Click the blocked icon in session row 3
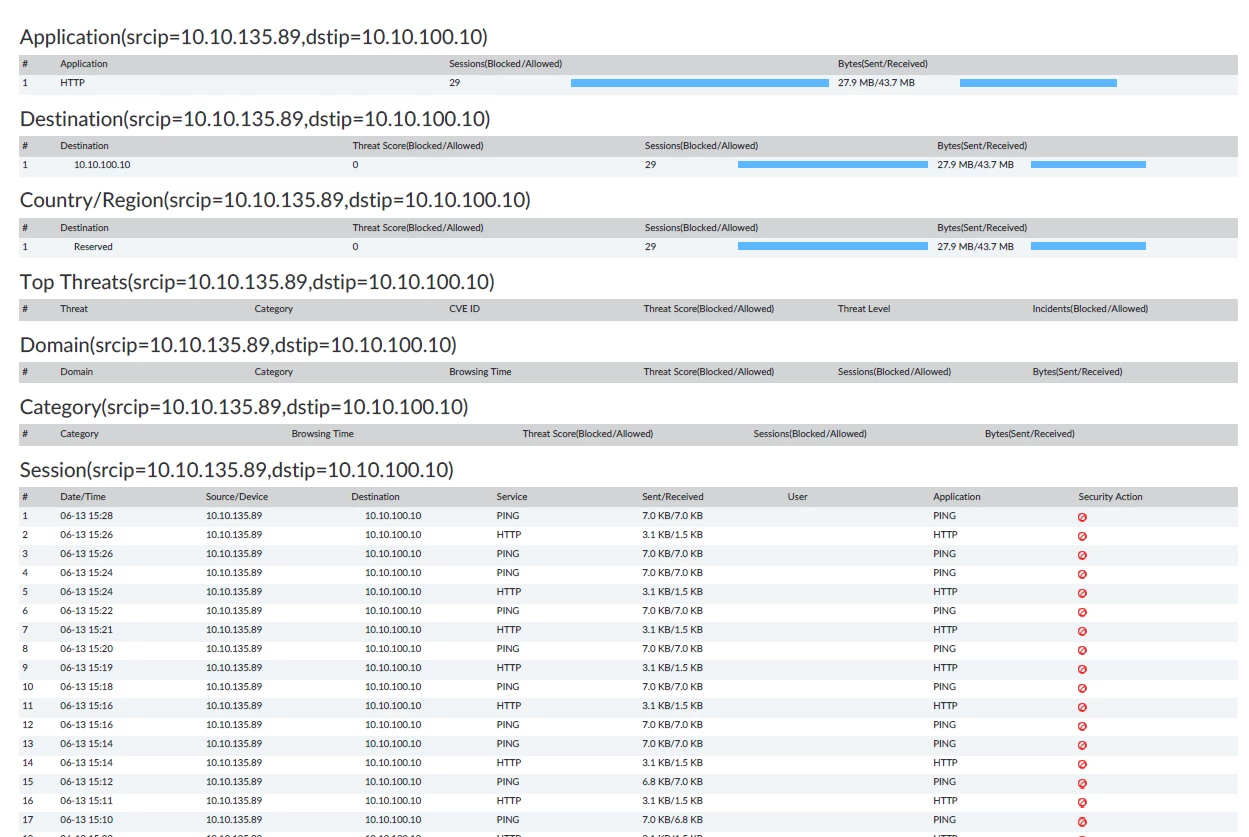 (1082, 555)
